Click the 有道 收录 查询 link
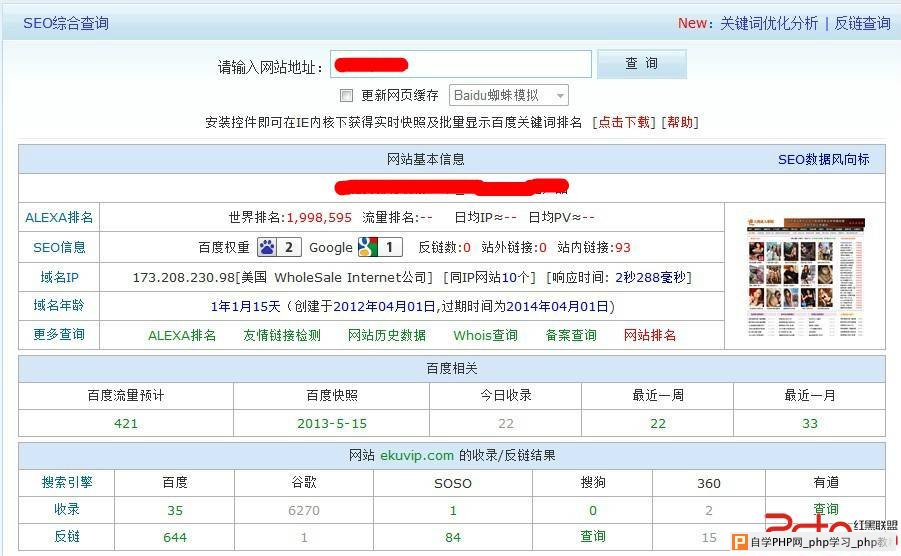901x556 pixels. pyautogui.click(x=826, y=509)
